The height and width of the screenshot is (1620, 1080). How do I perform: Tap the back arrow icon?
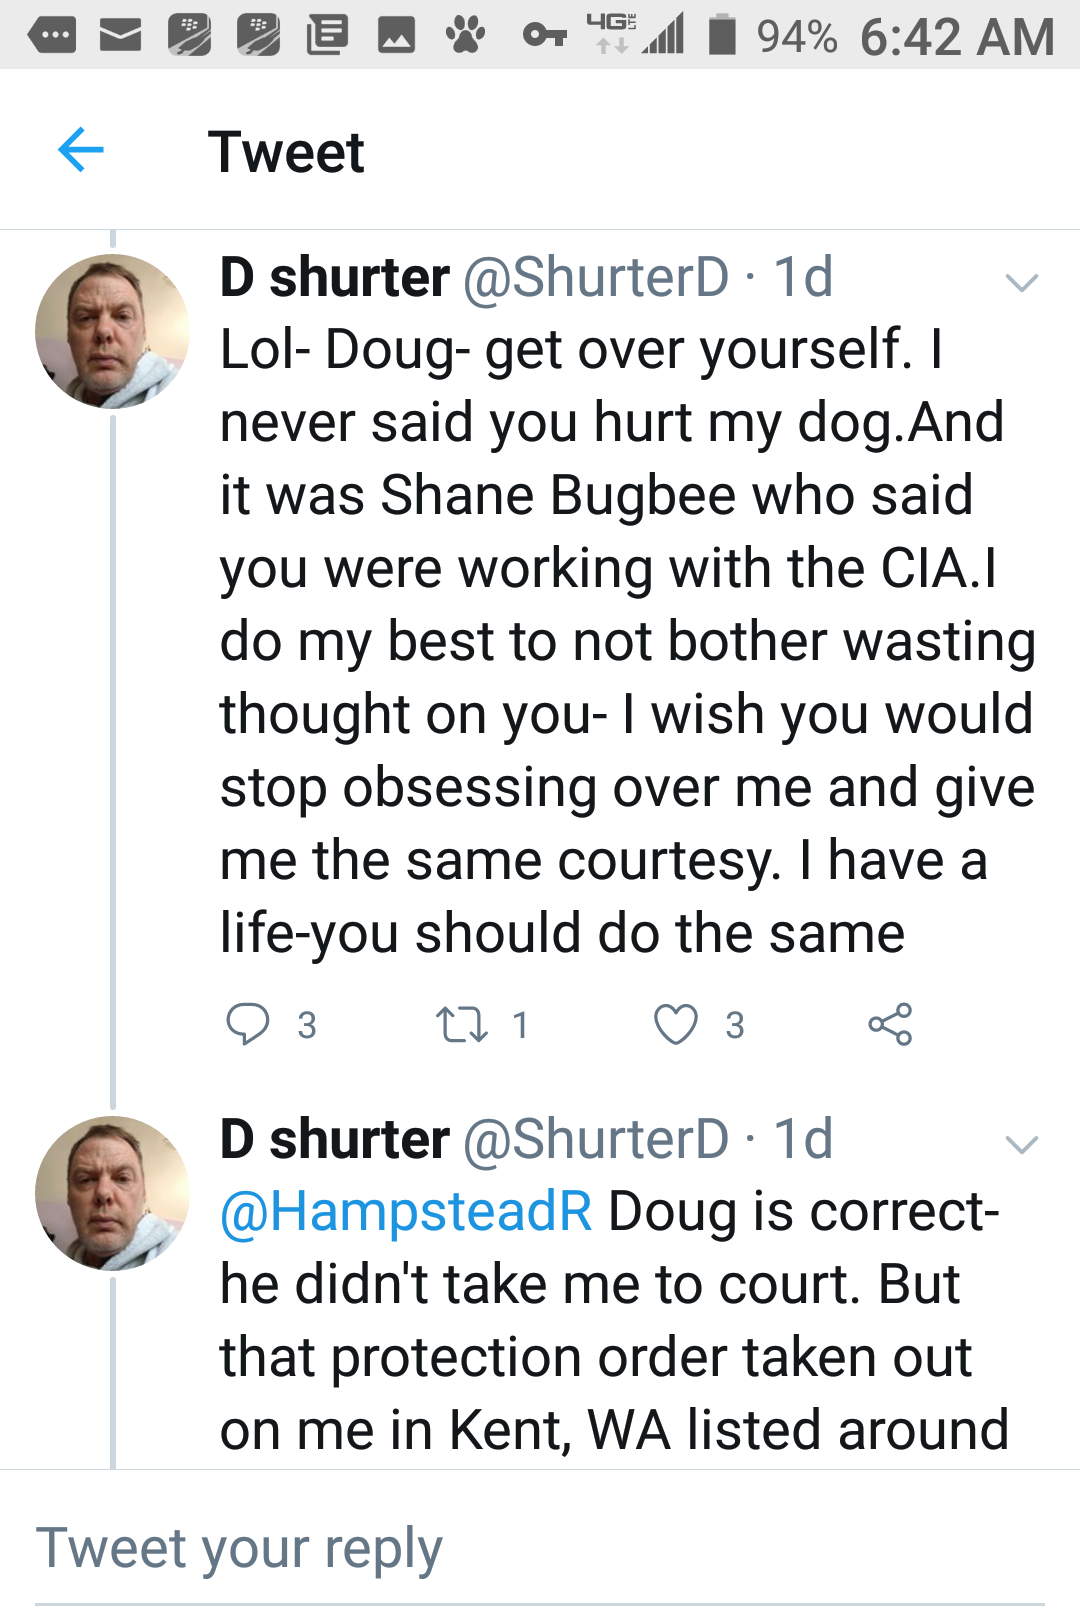pyautogui.click(x=81, y=151)
